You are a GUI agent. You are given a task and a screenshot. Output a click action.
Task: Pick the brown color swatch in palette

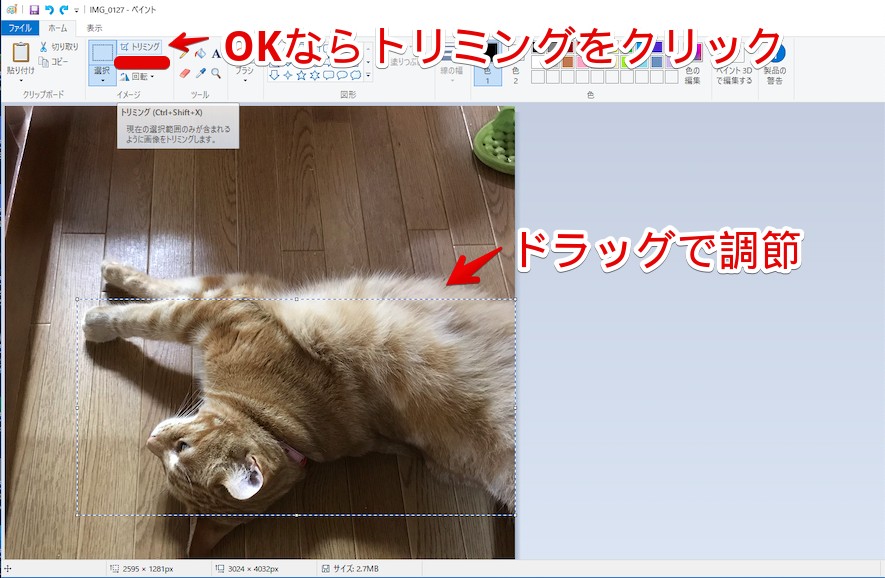click(x=567, y=61)
